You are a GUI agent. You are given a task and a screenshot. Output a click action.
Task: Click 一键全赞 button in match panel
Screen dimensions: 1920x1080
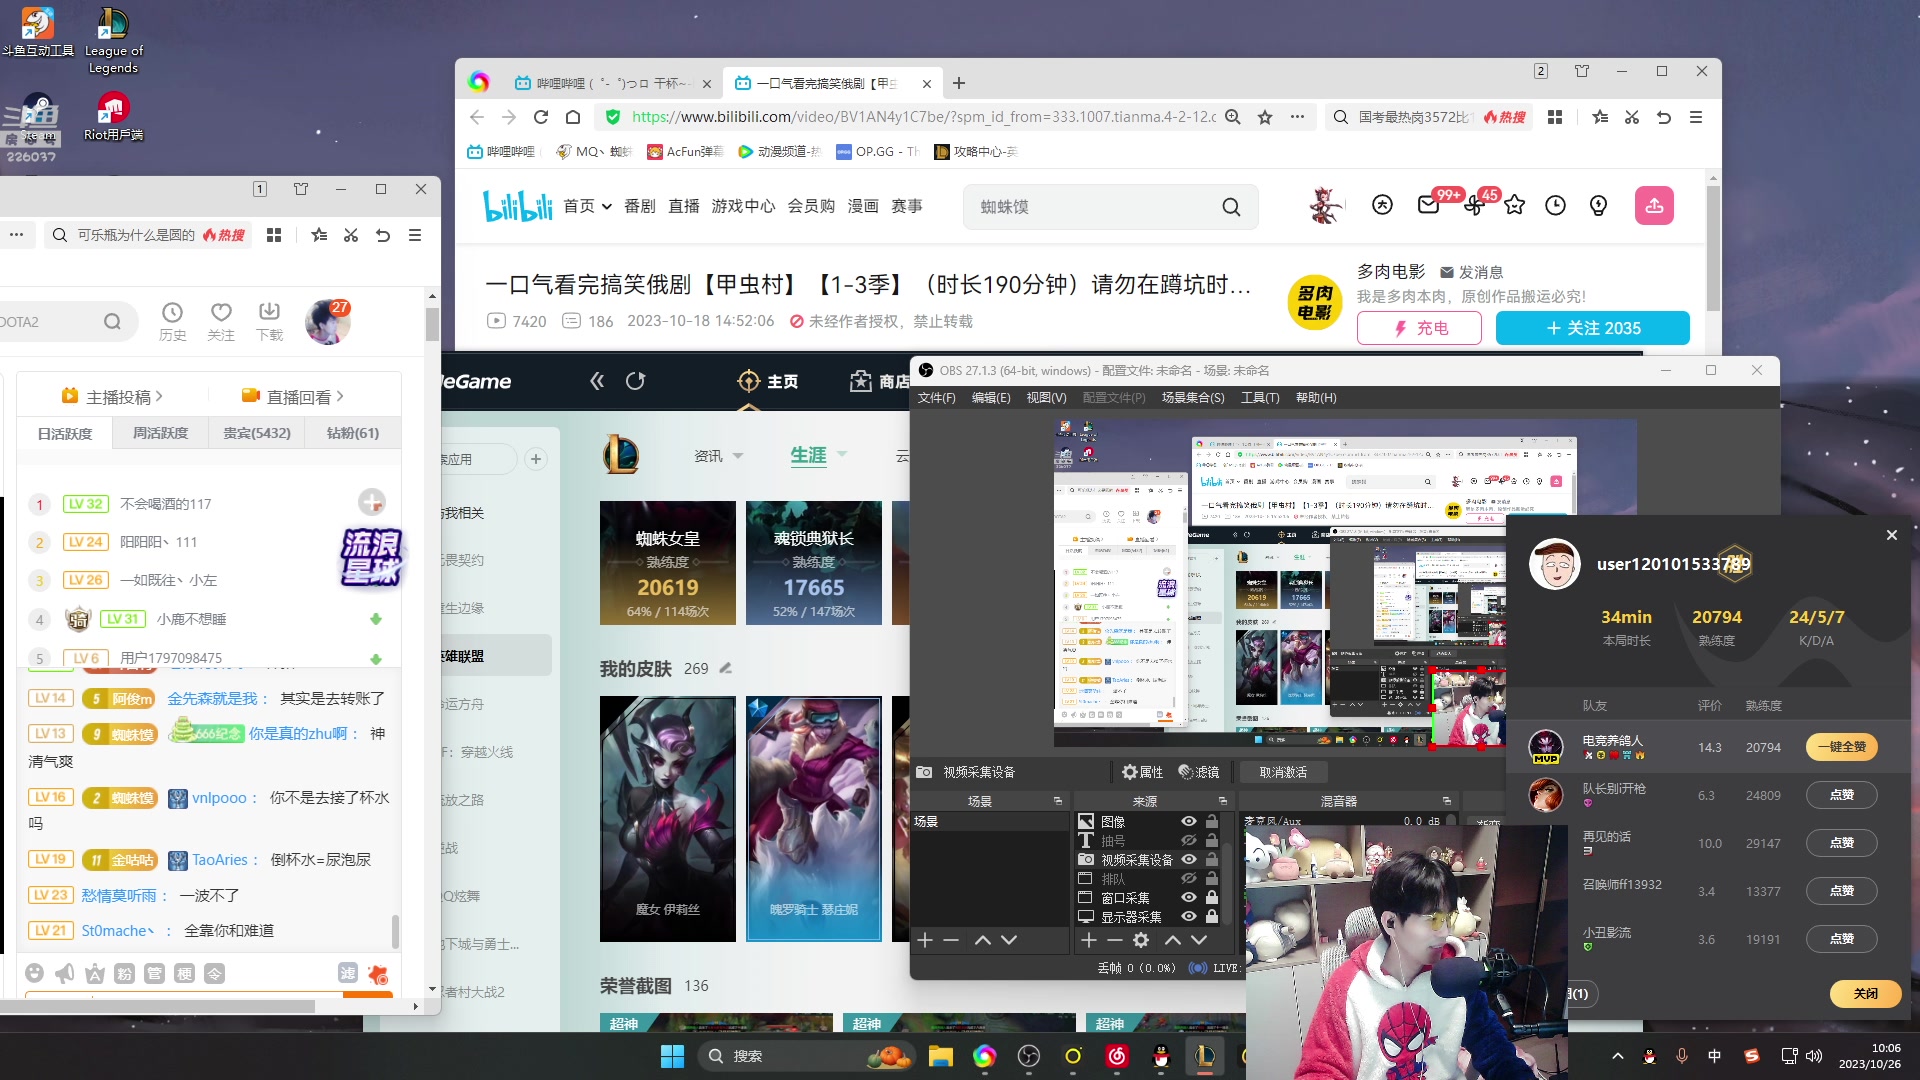1841,747
